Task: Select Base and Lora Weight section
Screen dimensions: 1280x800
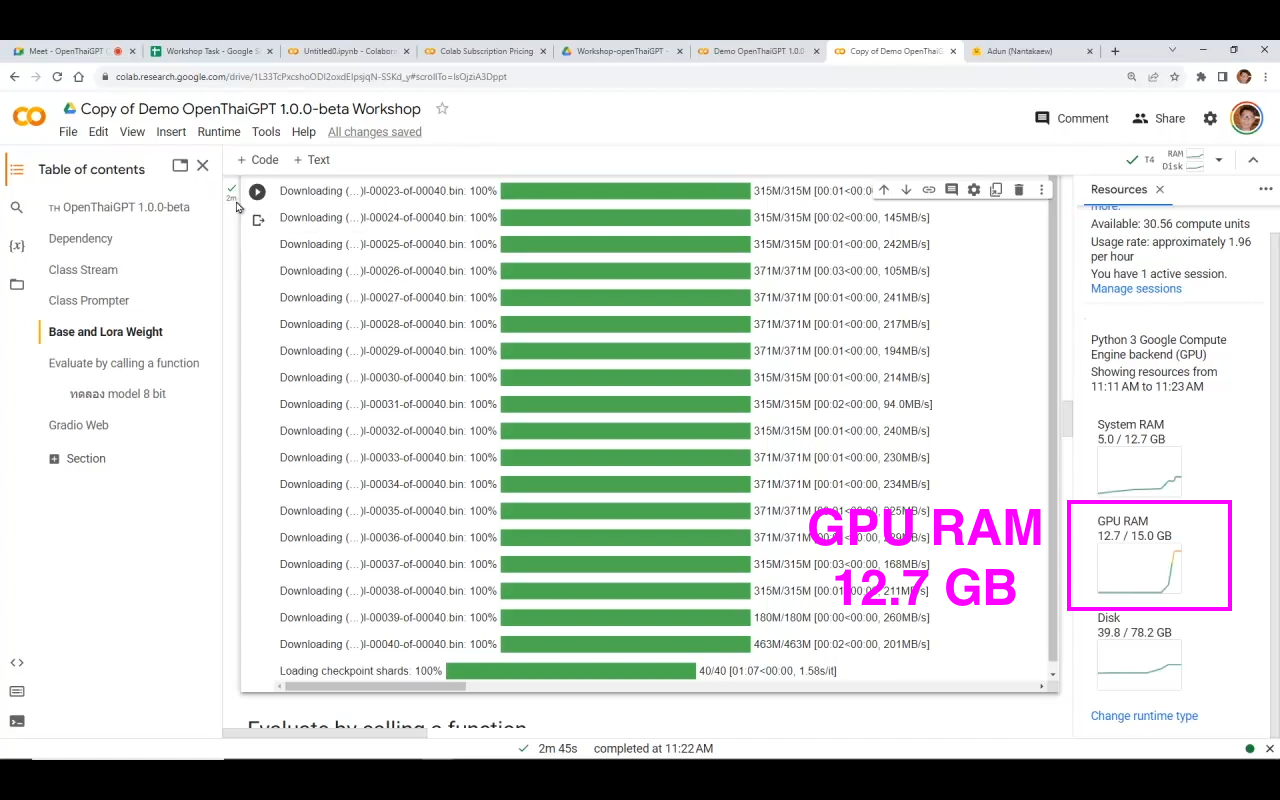Action: click(105, 332)
